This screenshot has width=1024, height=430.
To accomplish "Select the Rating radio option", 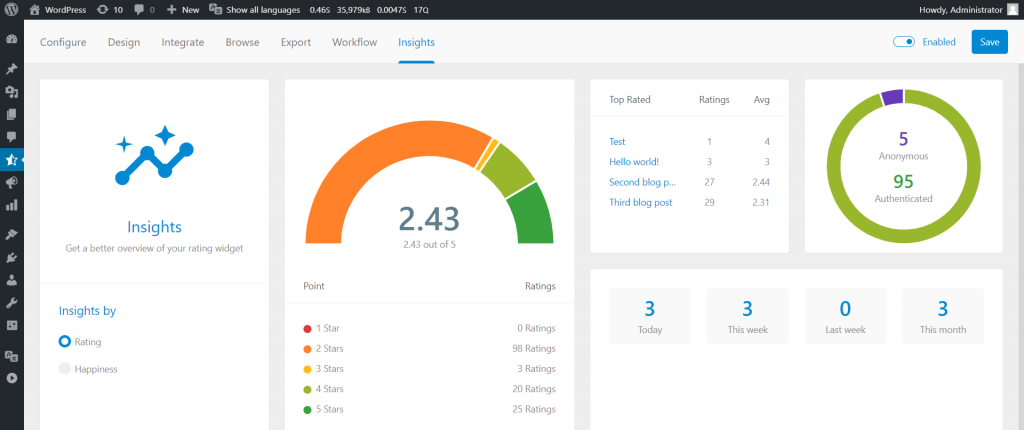I will [64, 342].
